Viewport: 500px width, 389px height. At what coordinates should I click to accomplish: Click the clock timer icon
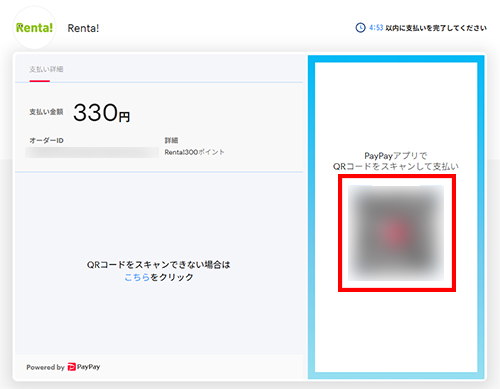click(360, 28)
